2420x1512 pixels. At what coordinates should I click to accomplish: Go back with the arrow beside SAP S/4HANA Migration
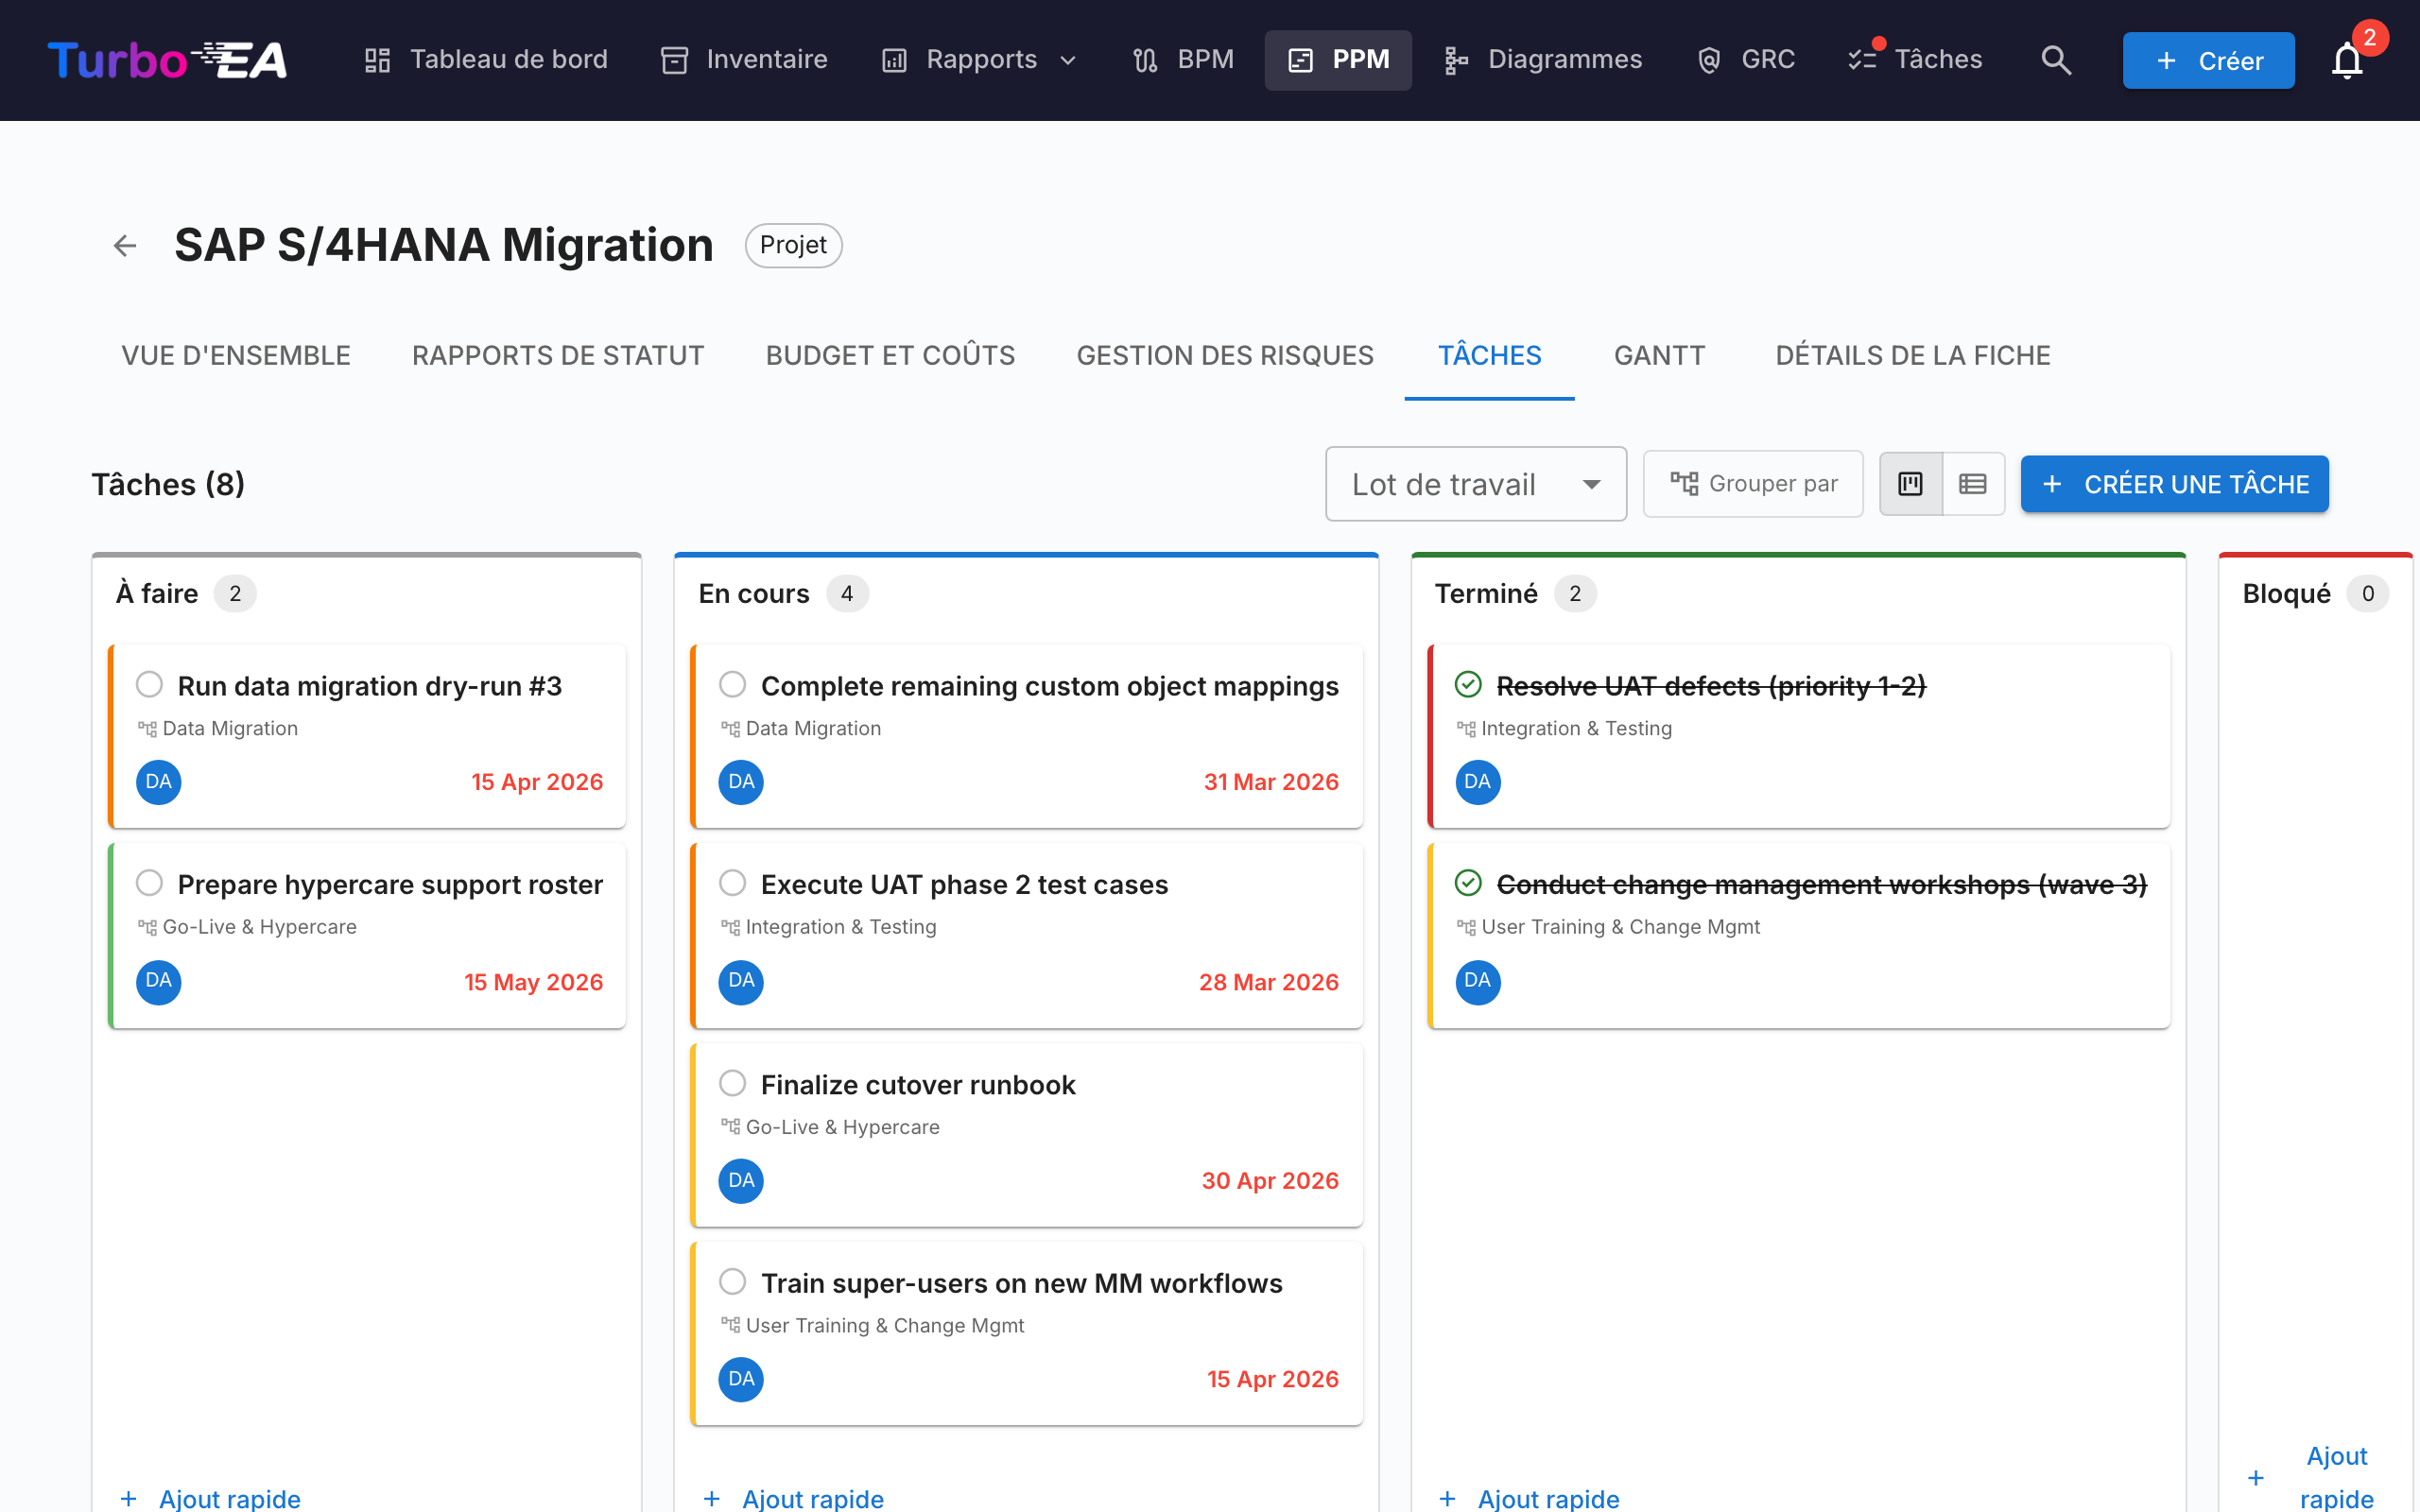125,245
